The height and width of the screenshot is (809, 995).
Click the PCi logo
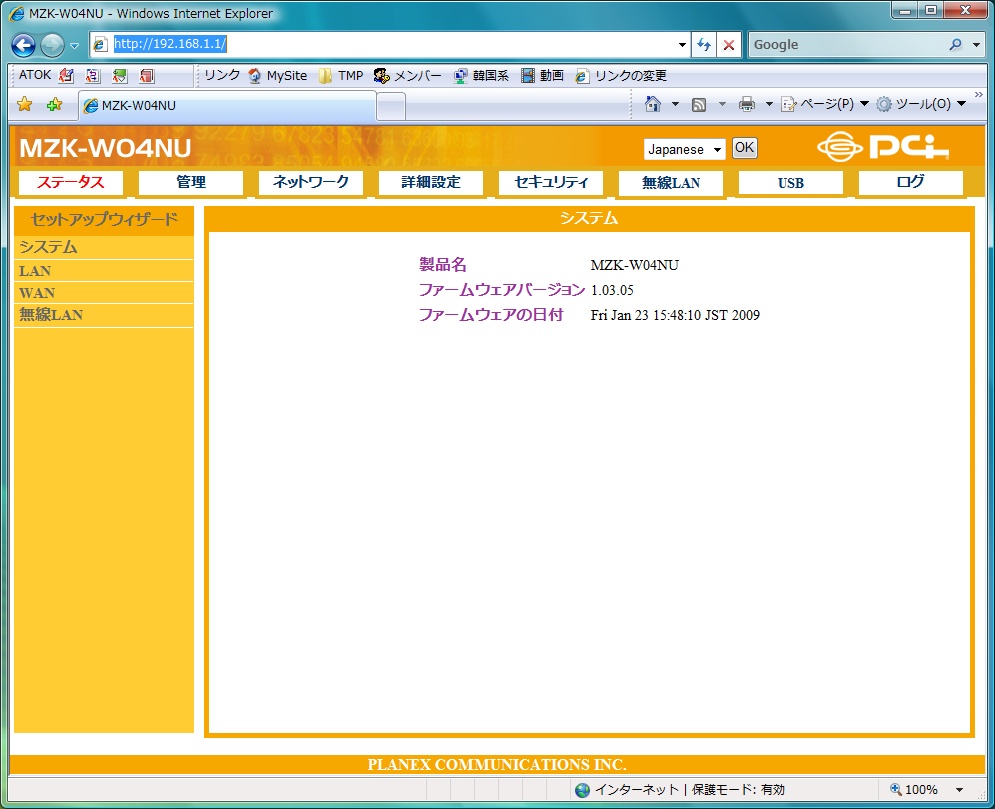pyautogui.click(x=883, y=147)
